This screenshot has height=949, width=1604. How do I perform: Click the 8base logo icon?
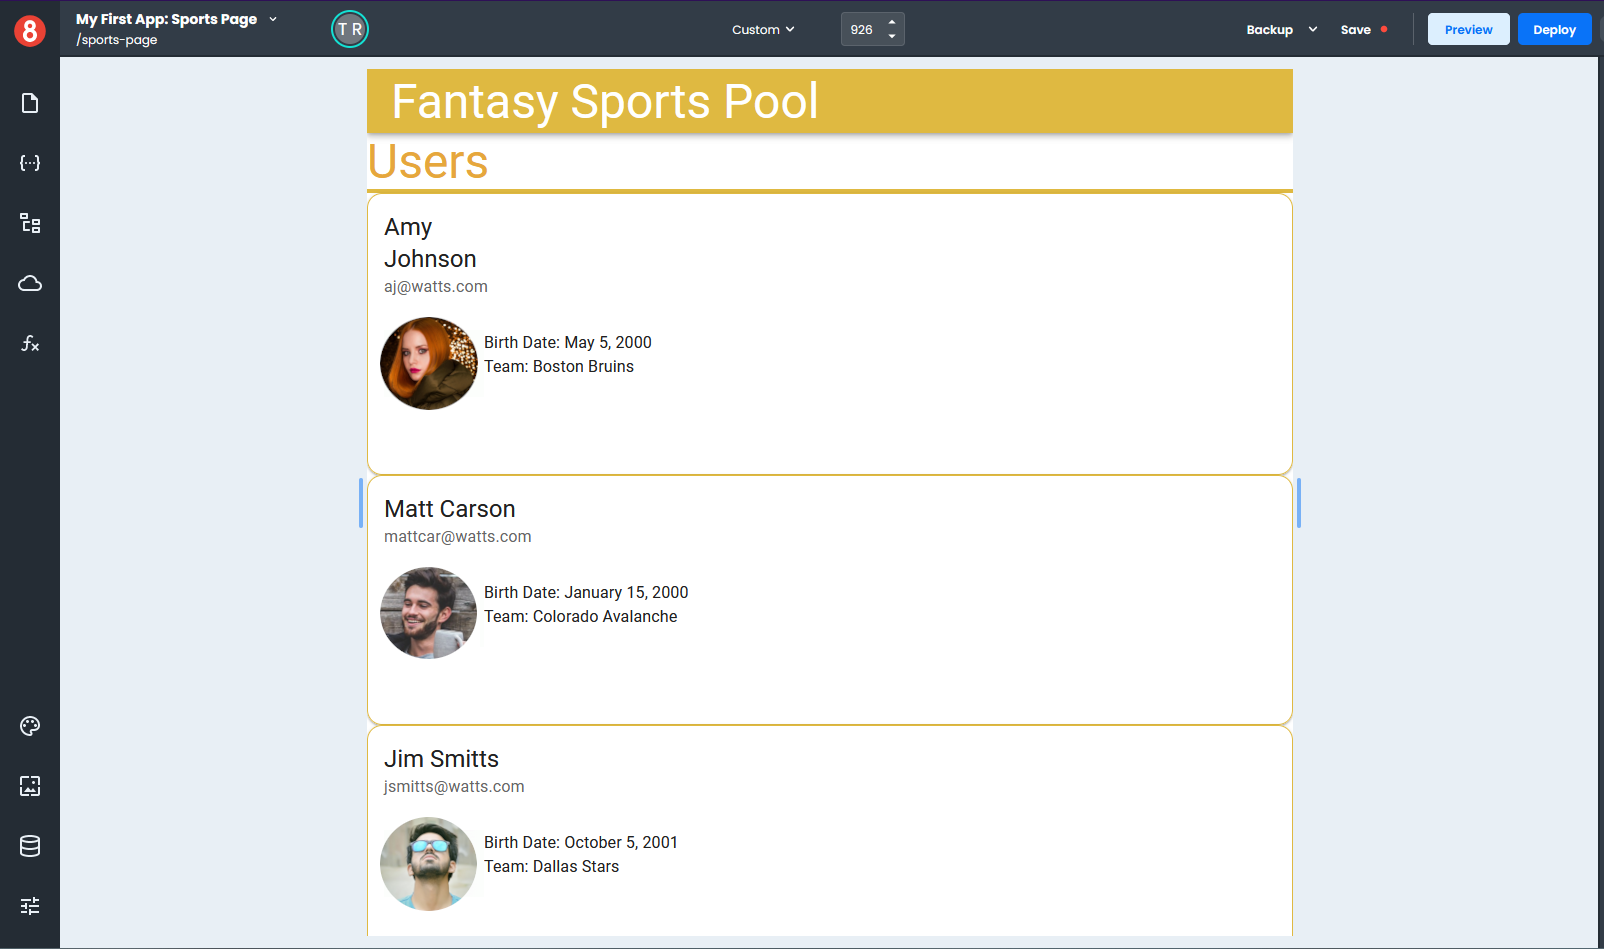tap(30, 31)
